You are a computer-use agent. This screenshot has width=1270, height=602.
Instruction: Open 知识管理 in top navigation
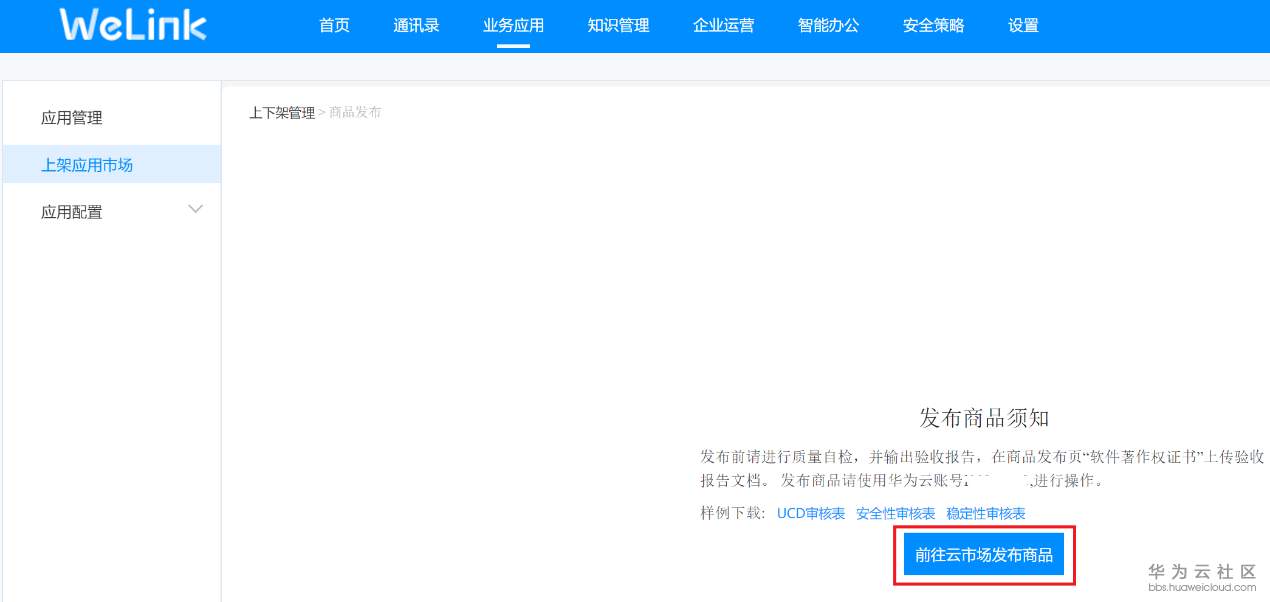click(x=618, y=26)
